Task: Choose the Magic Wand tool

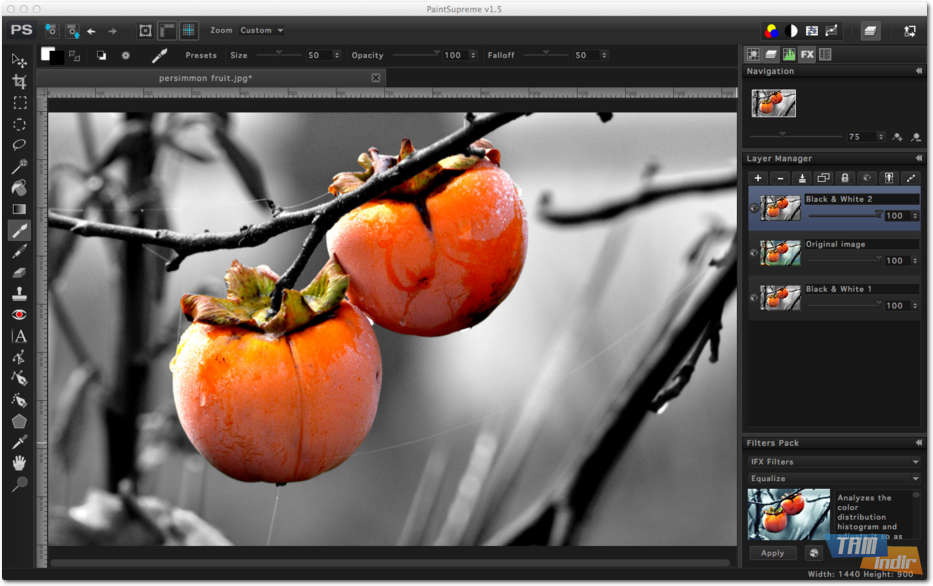Action: tap(19, 166)
